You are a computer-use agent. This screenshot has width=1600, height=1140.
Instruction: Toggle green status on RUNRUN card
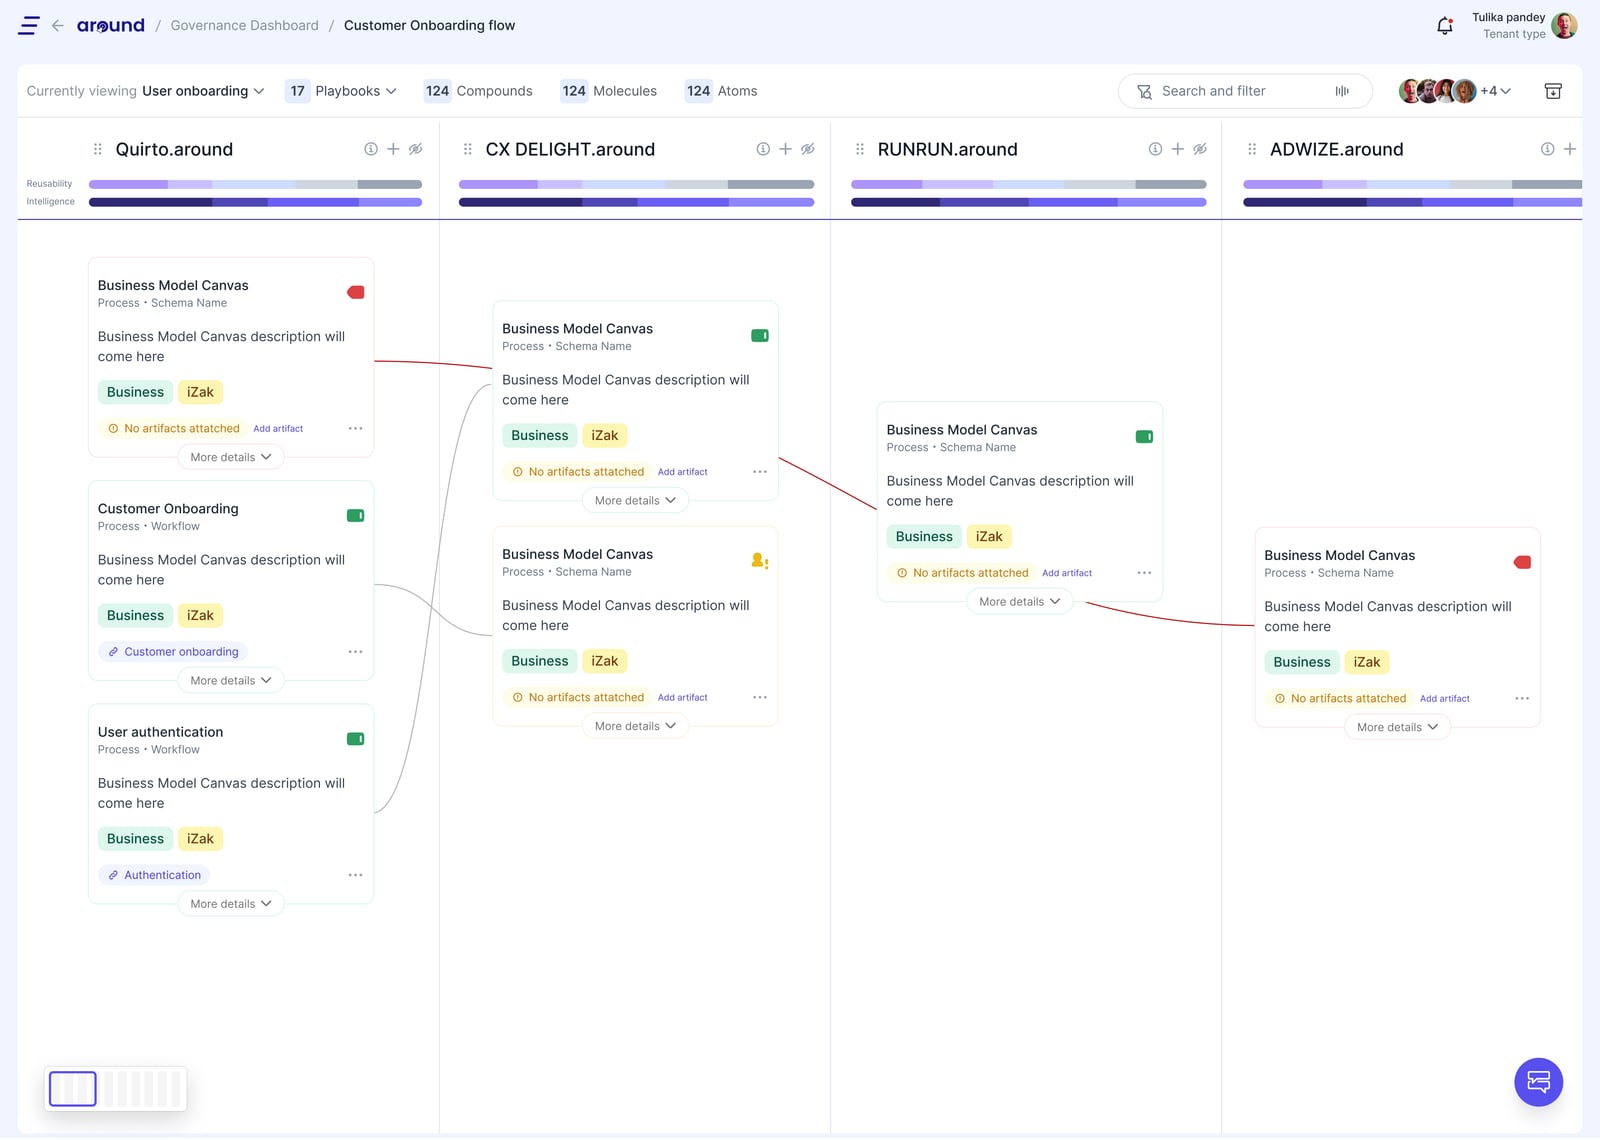tap(1144, 437)
